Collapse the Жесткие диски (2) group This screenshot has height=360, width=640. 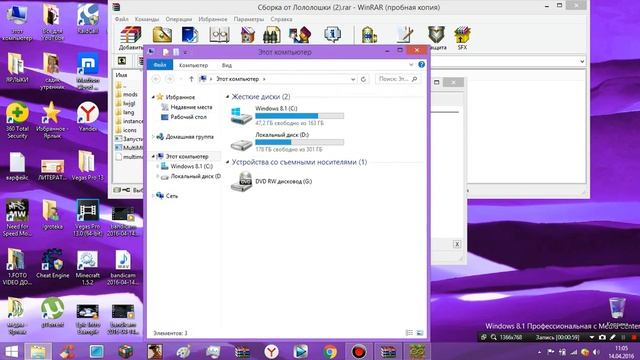pyautogui.click(x=228, y=97)
